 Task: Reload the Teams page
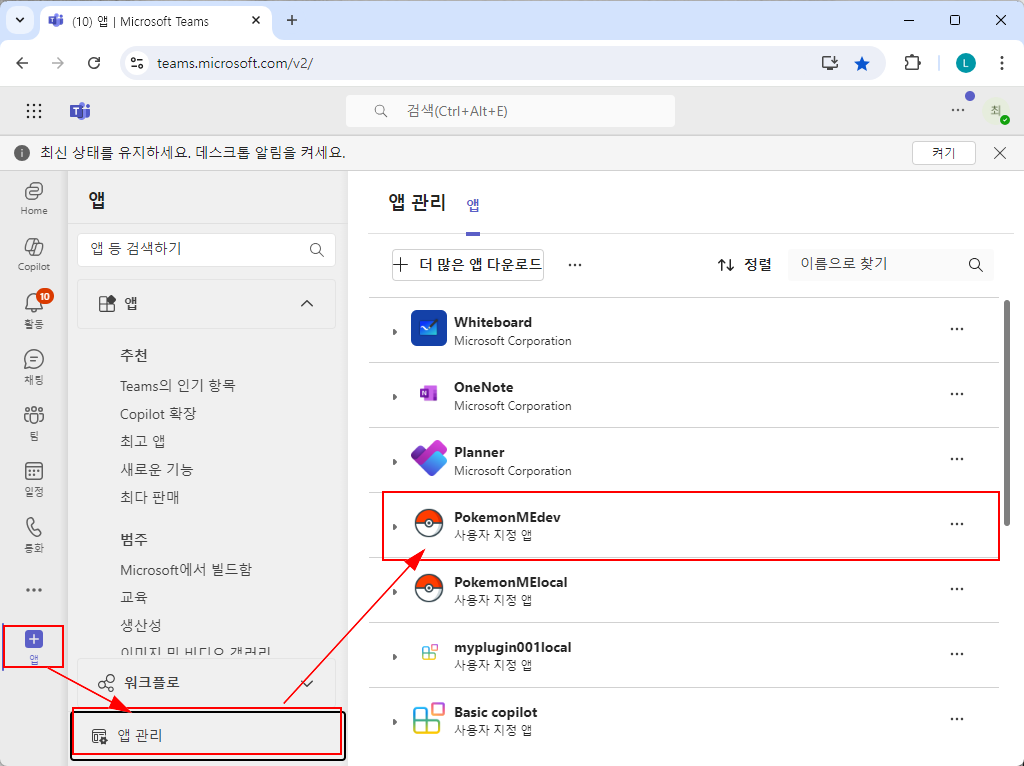point(94,63)
